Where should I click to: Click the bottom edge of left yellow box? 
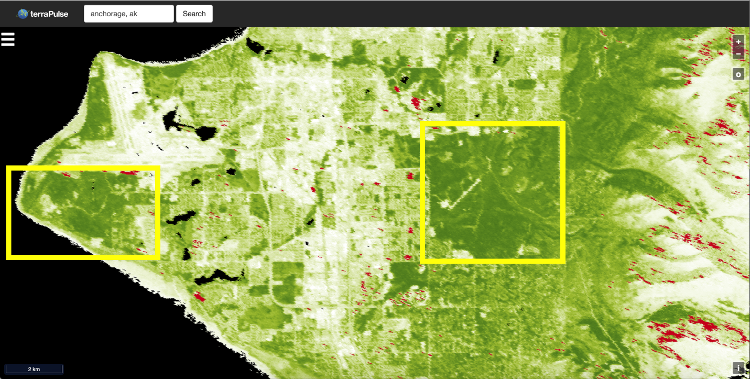(x=83, y=257)
